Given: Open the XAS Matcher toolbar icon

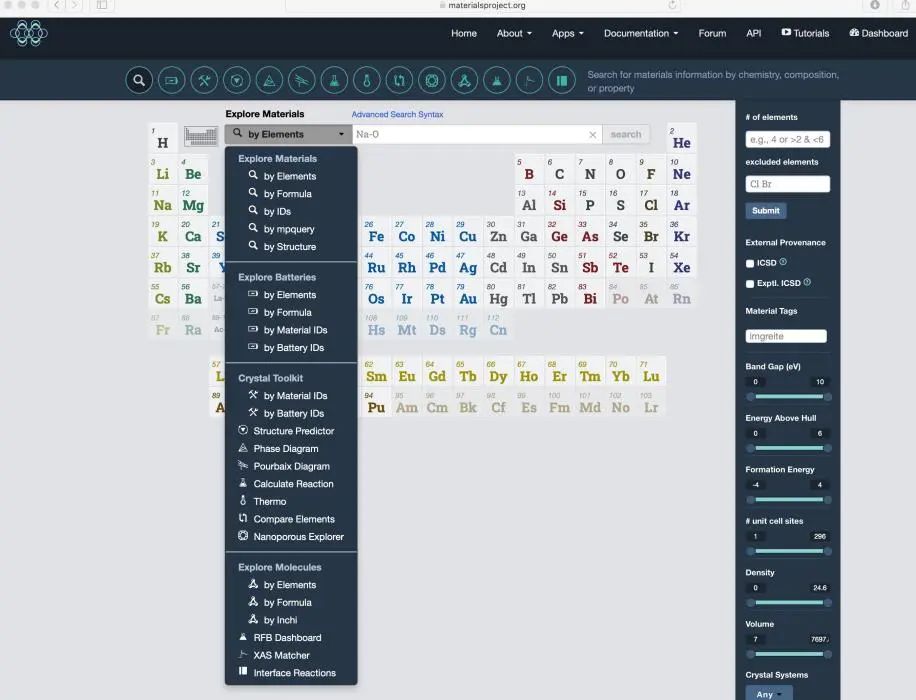Looking at the screenshot, I should [529, 81].
